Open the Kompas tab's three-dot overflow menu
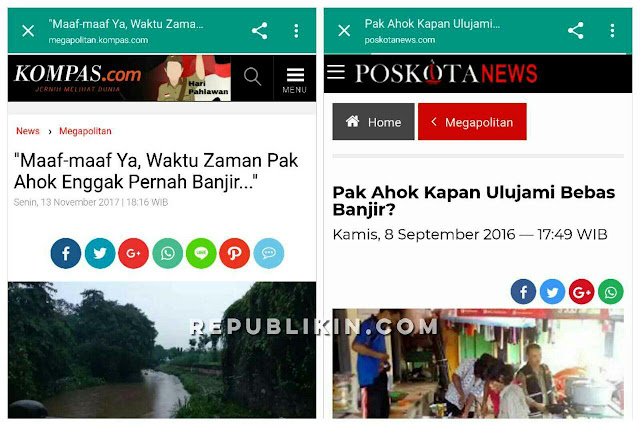640x426 pixels. click(296, 31)
